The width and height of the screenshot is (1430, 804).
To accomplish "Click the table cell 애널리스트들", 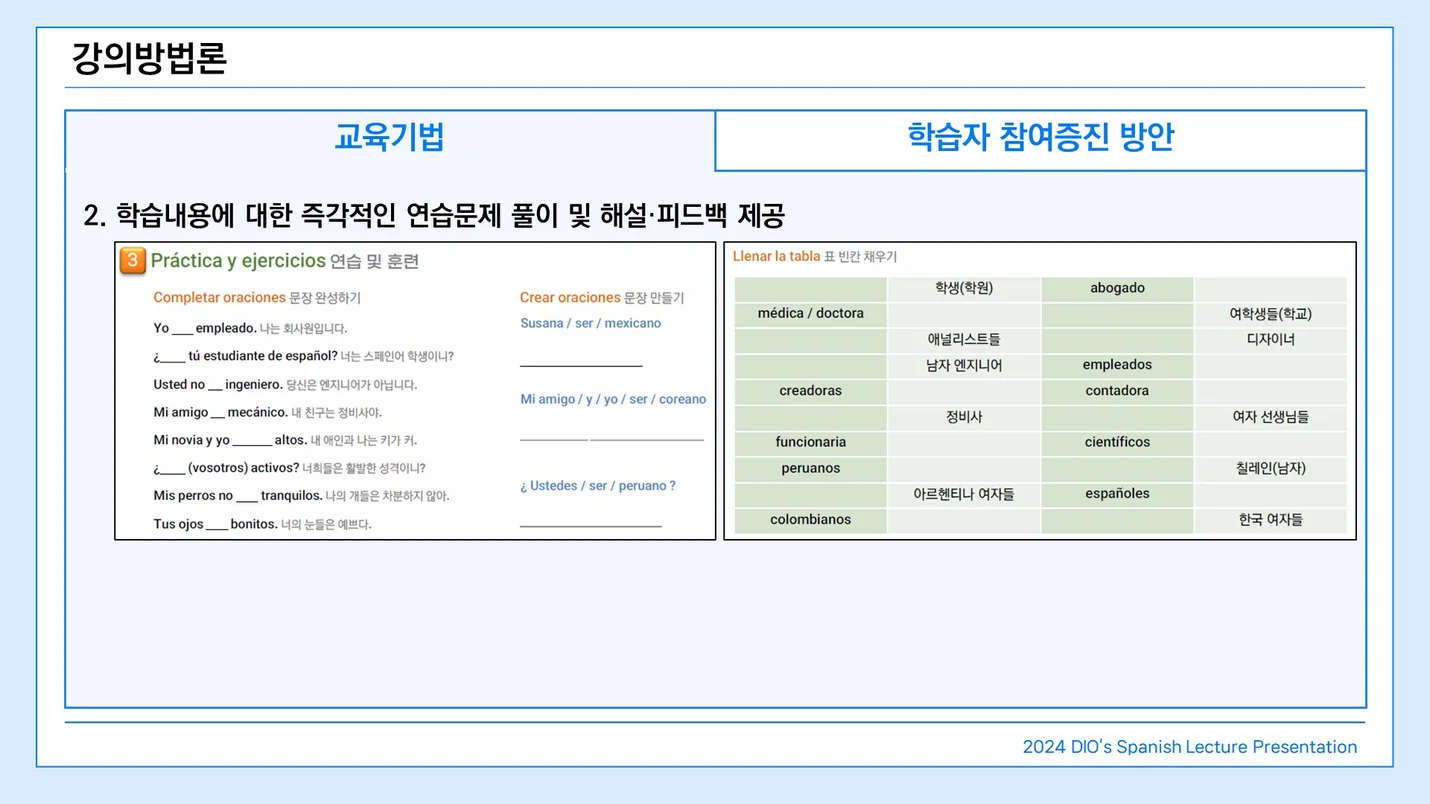I will [964, 340].
